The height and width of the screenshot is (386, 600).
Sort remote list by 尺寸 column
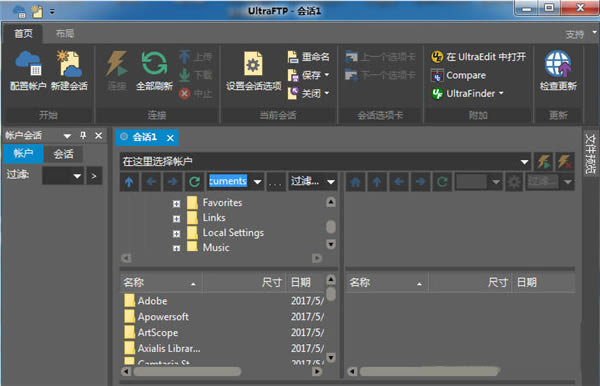(470, 283)
